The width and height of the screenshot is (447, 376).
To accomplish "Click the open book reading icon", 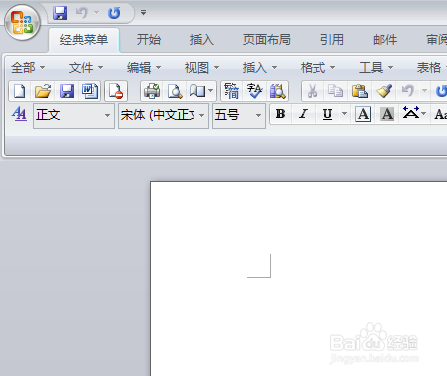I will coord(197,91).
